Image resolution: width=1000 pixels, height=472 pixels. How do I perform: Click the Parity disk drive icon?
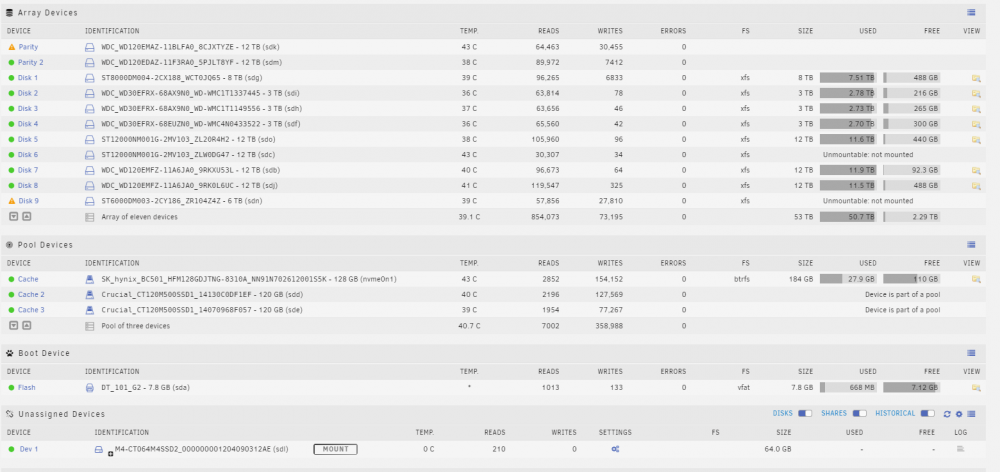click(89, 47)
